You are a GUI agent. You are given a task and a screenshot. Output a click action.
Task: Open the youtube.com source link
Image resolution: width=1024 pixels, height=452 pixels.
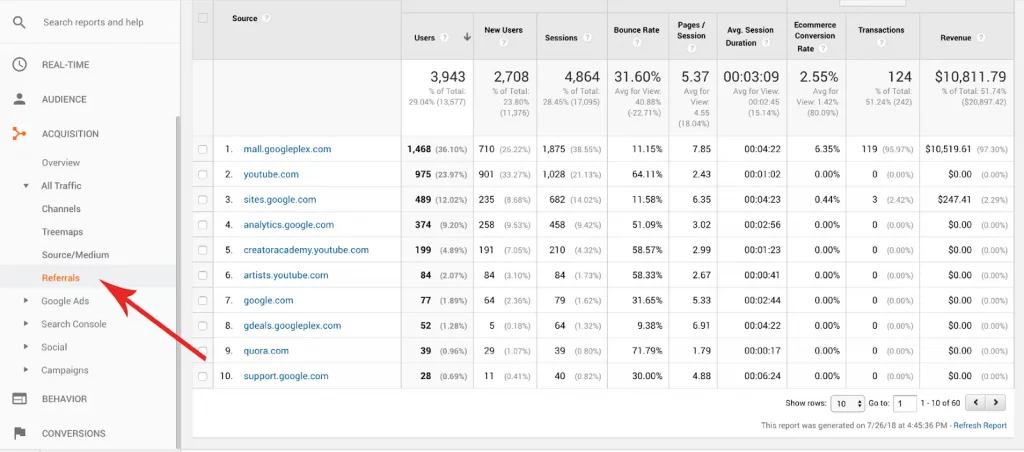(x=271, y=174)
